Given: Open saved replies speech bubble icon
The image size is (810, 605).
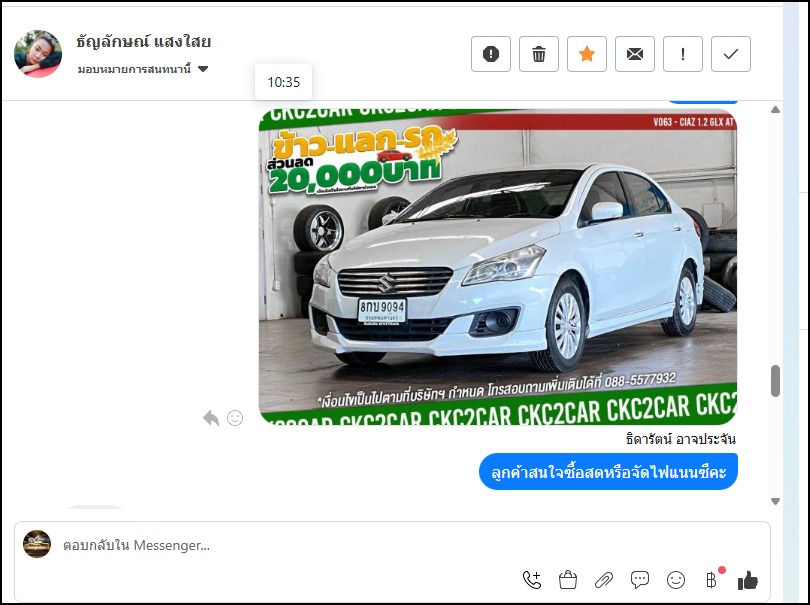Looking at the screenshot, I should point(640,580).
